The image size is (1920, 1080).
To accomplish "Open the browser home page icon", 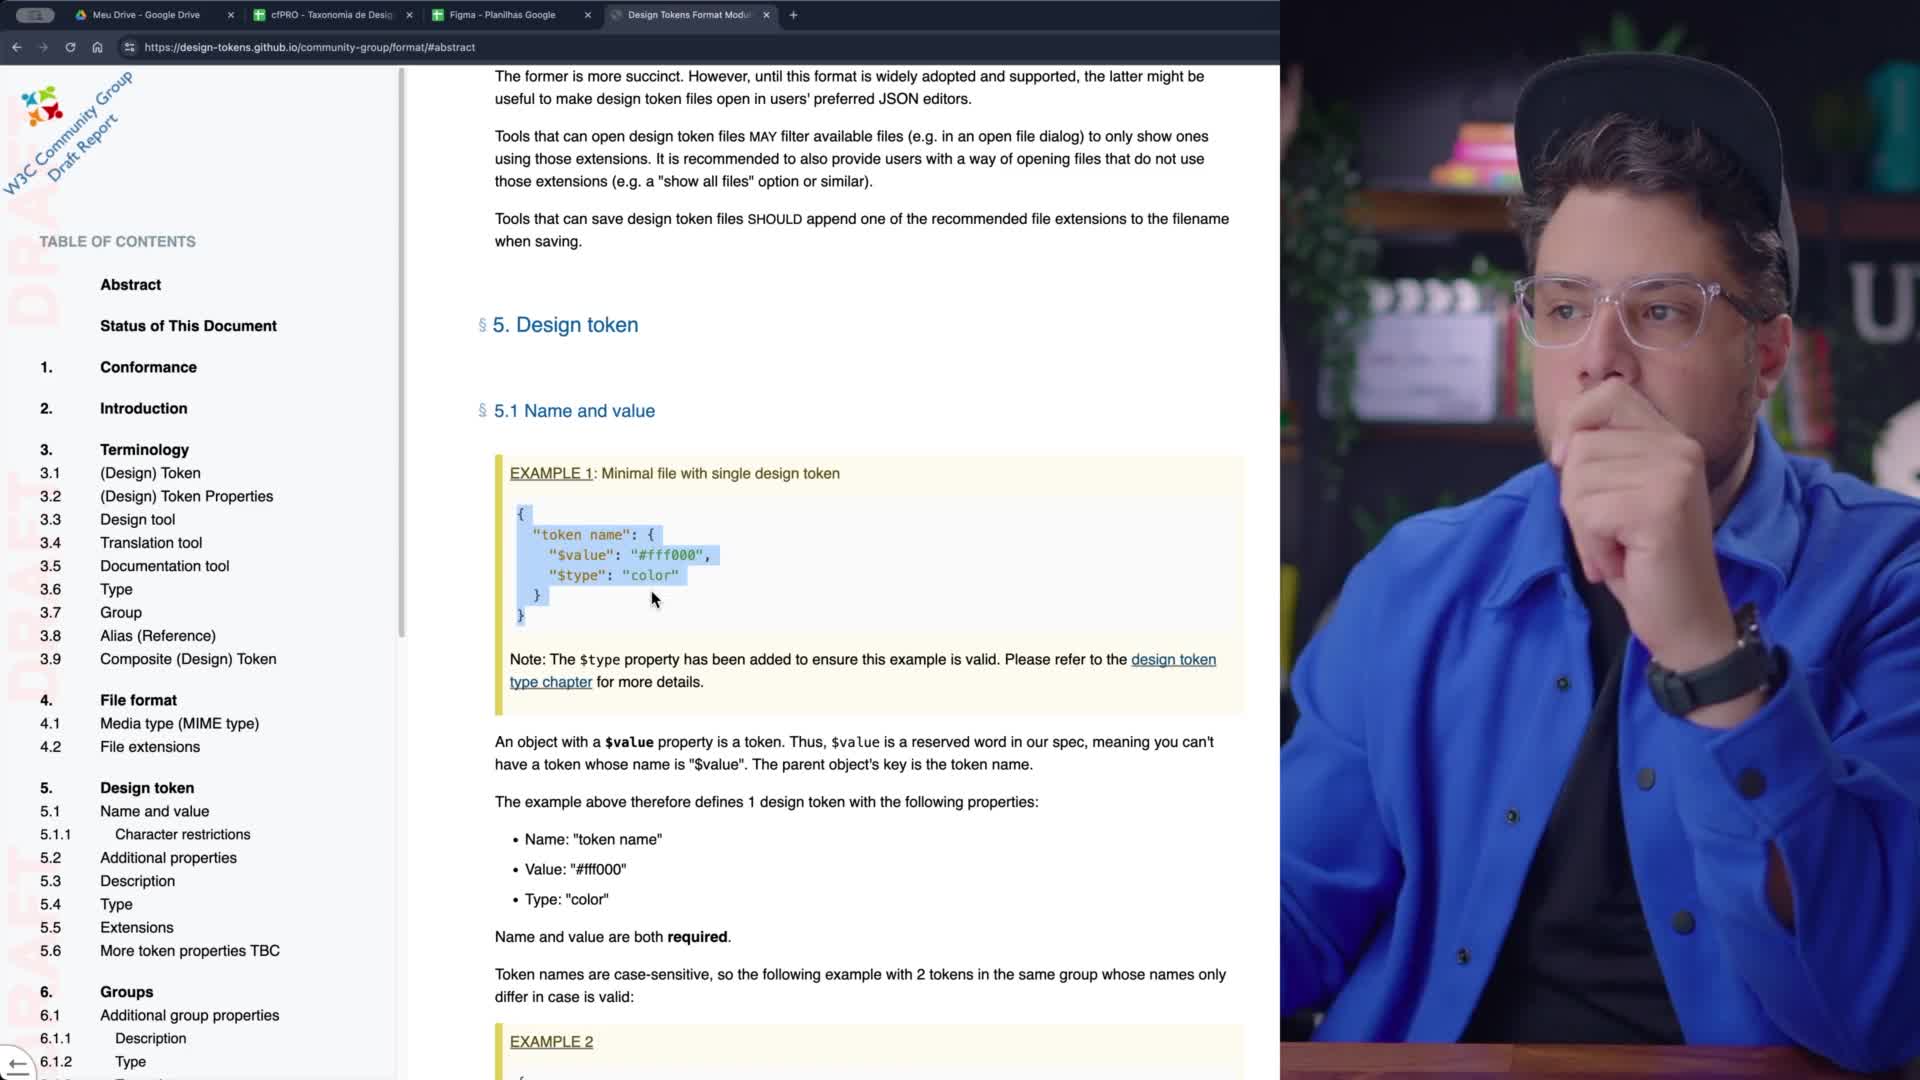I will pyautogui.click(x=97, y=47).
